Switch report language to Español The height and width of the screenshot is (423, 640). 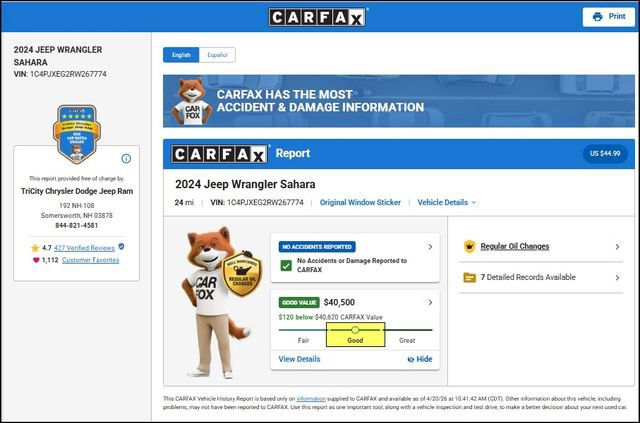coord(217,55)
